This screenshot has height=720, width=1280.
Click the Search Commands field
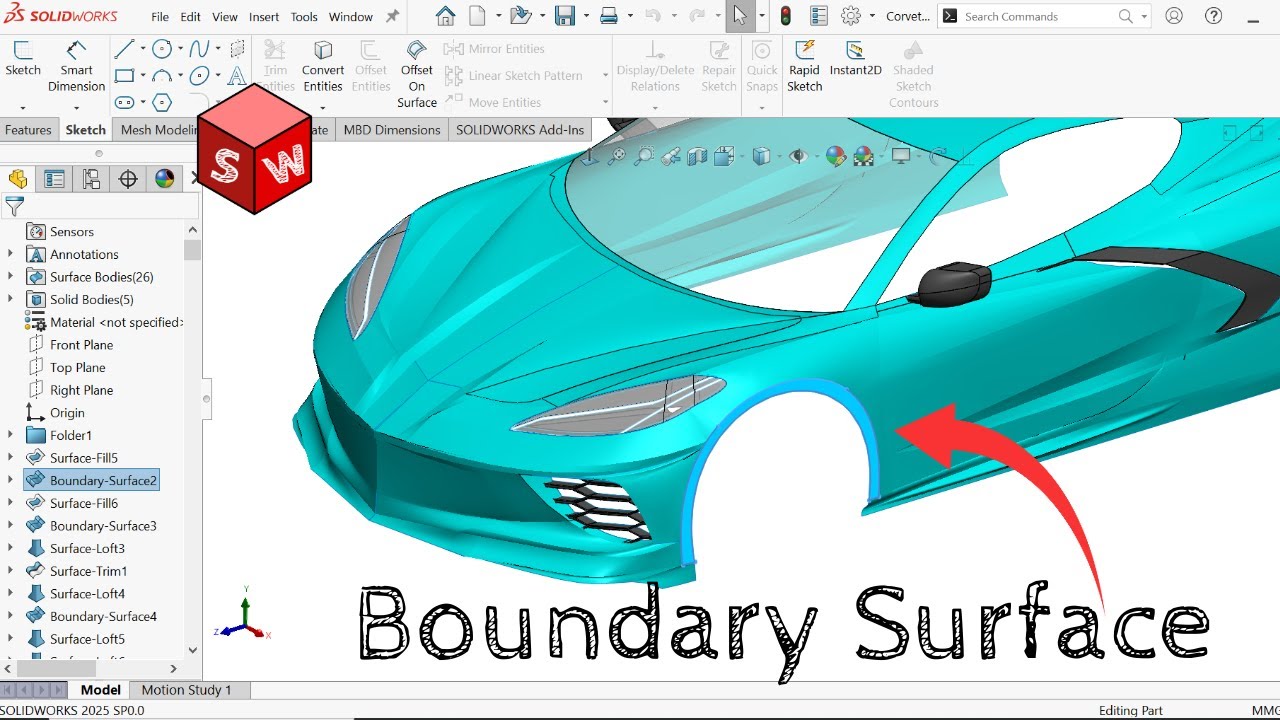(1045, 16)
